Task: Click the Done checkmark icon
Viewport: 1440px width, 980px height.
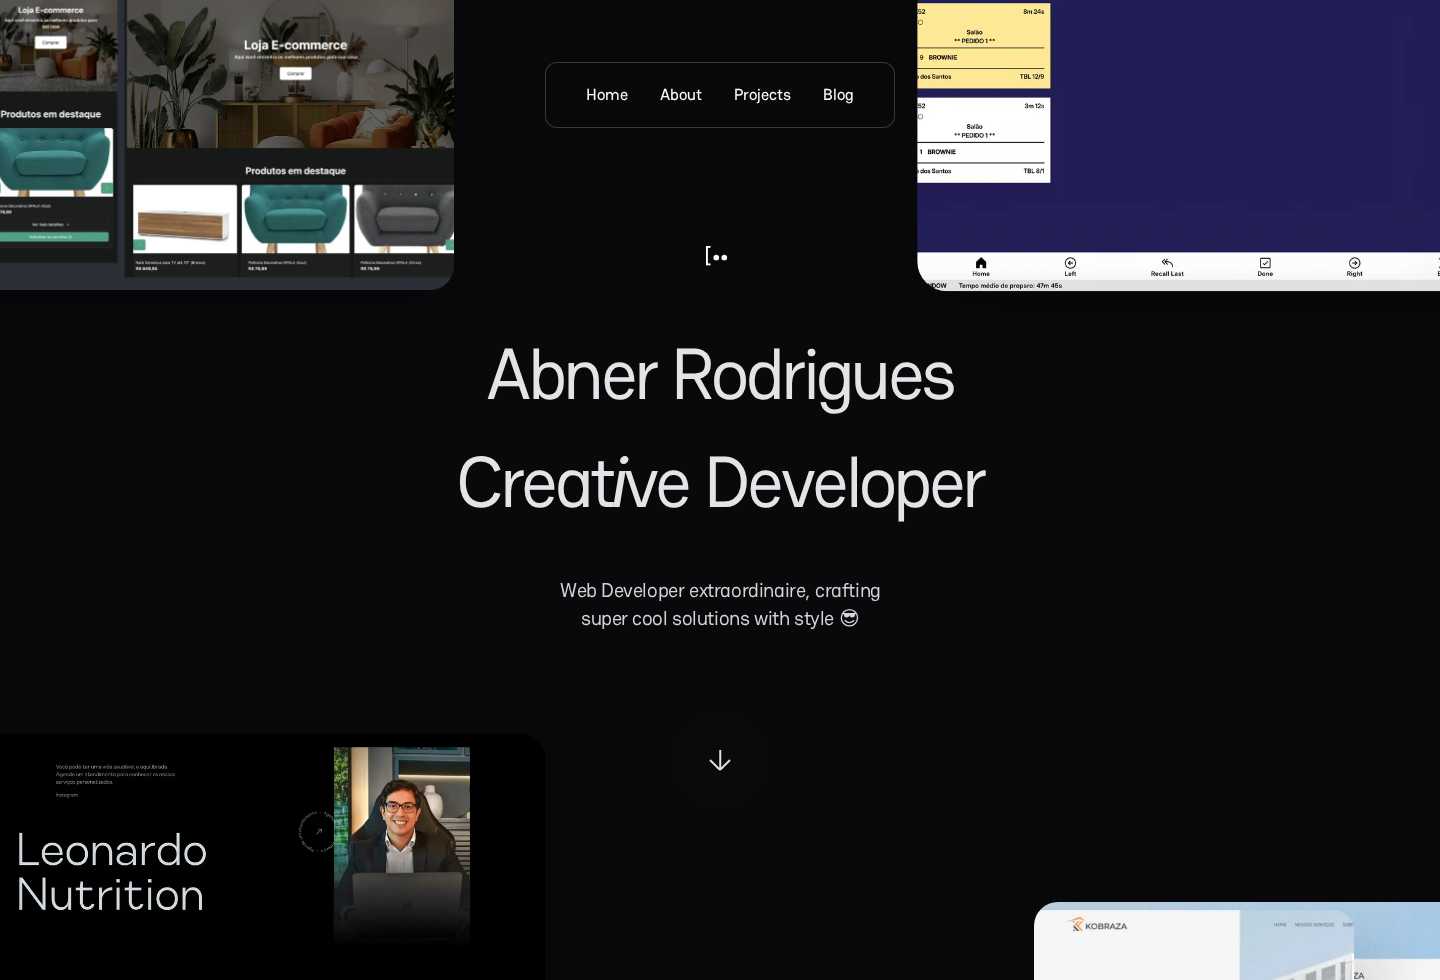Action: 1265,263
